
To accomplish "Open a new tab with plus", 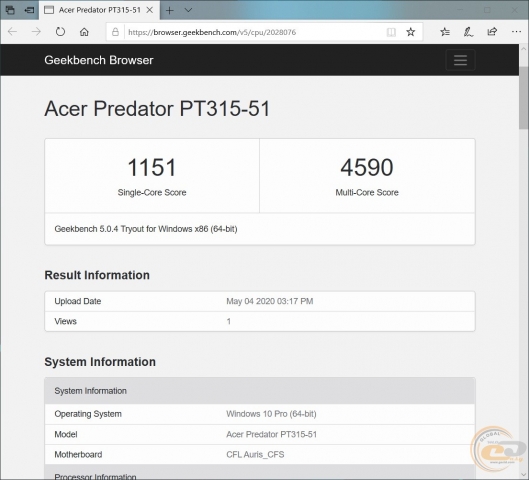I will pyautogui.click(x=169, y=10).
